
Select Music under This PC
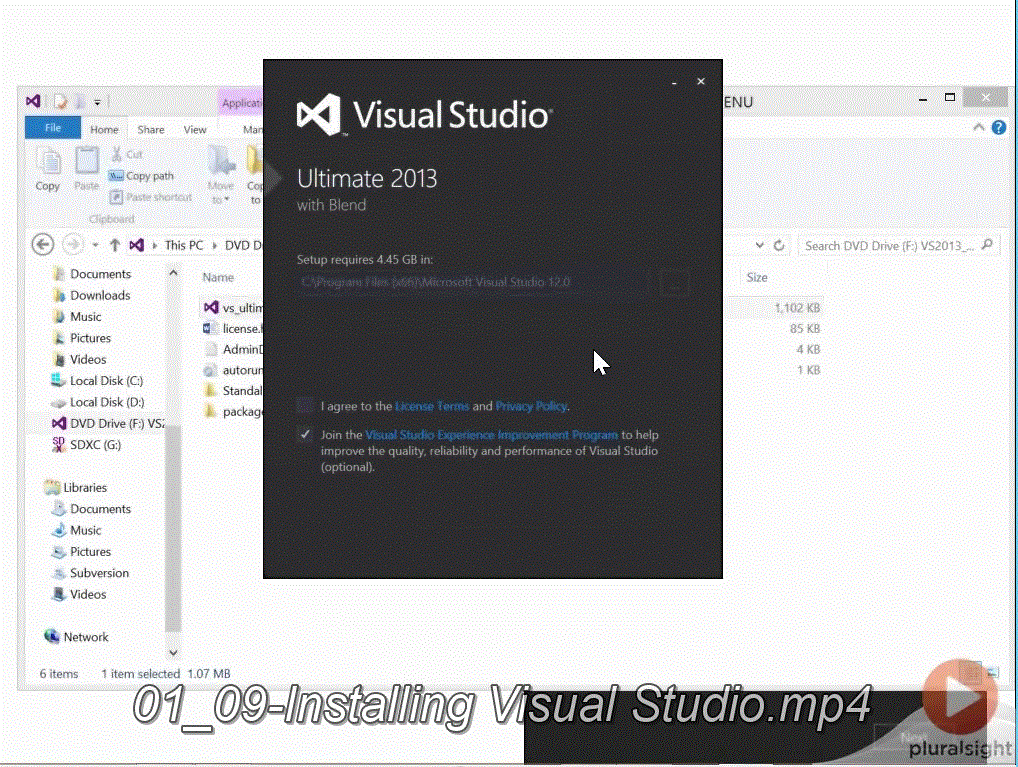77,317
